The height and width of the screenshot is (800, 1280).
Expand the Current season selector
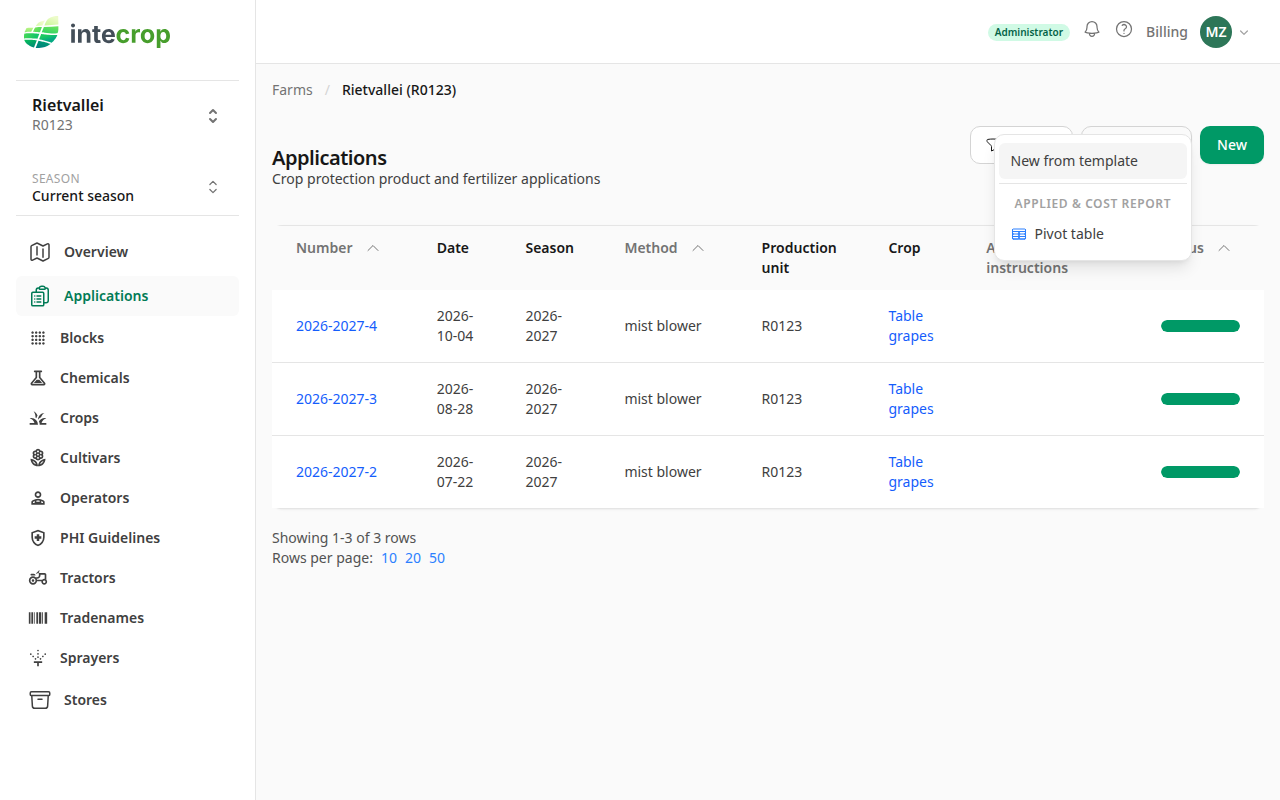point(127,187)
